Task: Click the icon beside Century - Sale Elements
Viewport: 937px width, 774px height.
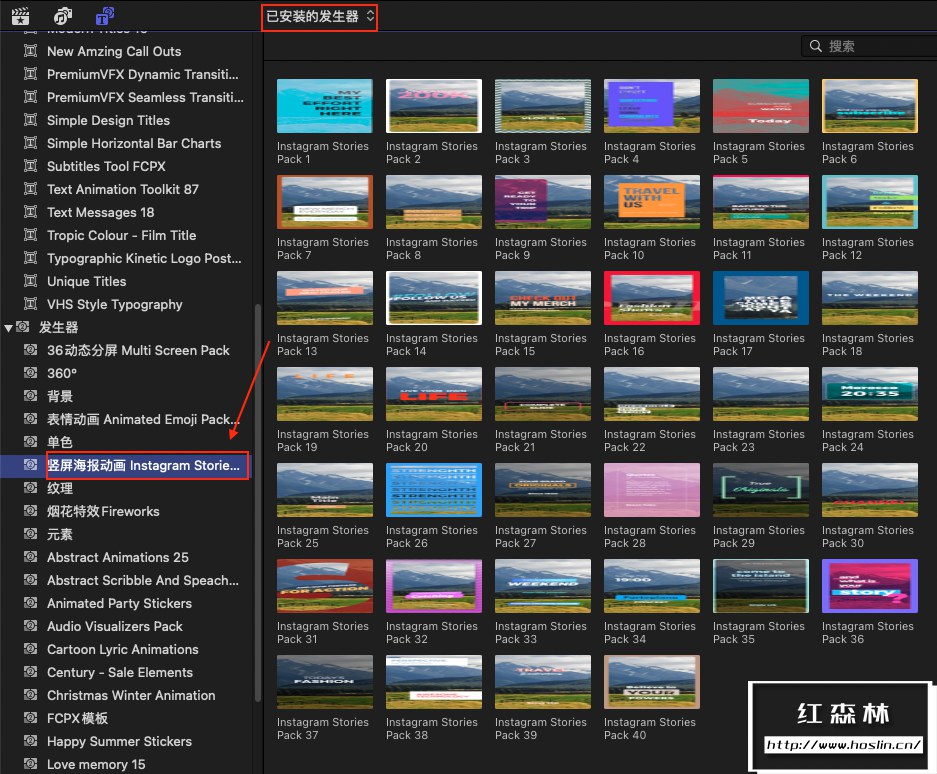Action: click(x=30, y=672)
